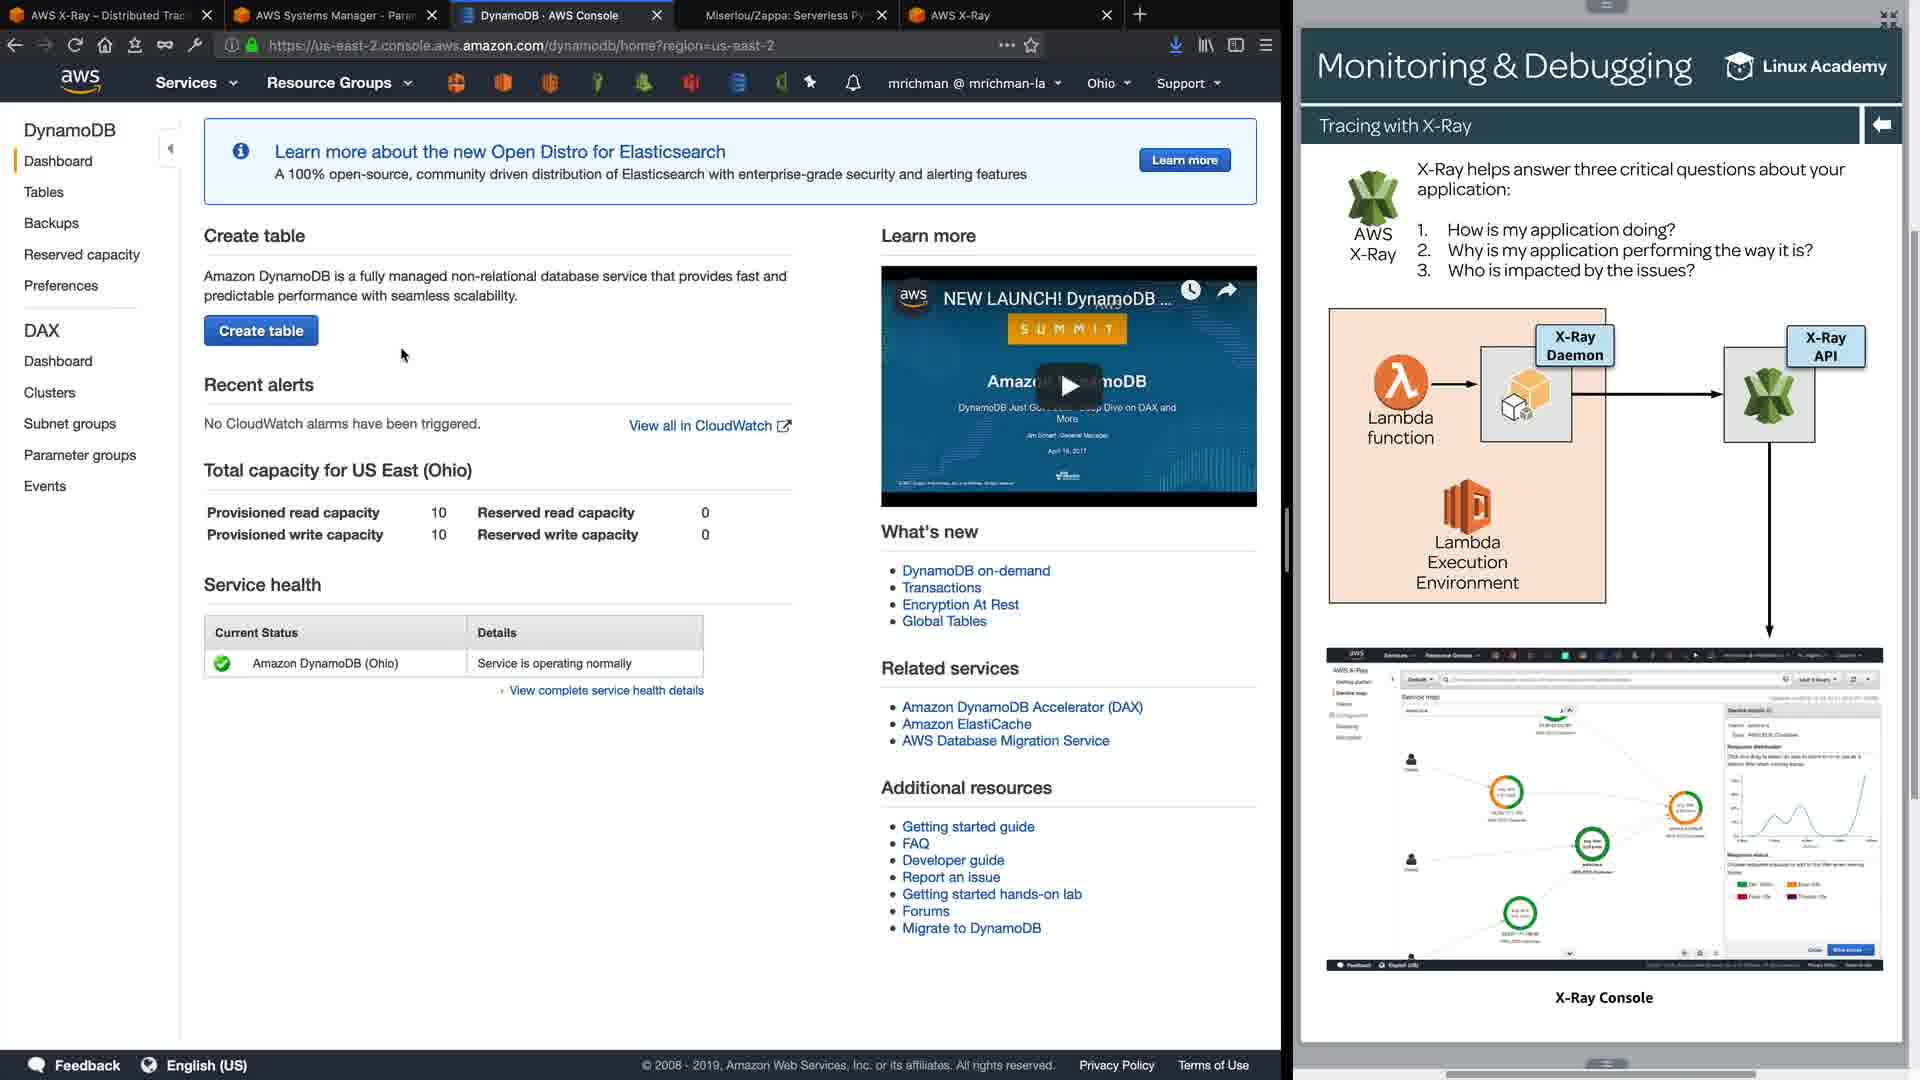Play the DynamoDB launch video
This screenshot has height=1080, width=1920.
[1068, 386]
